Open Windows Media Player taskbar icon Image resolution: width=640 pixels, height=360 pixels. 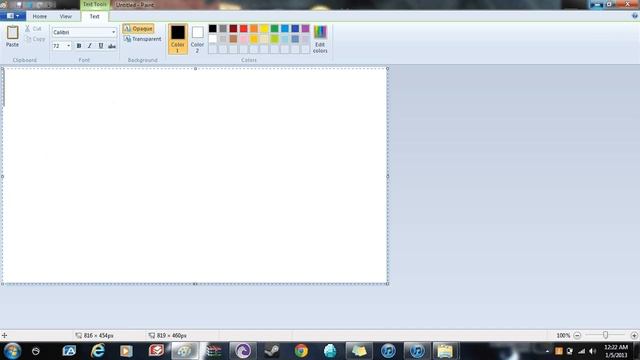coord(126,351)
